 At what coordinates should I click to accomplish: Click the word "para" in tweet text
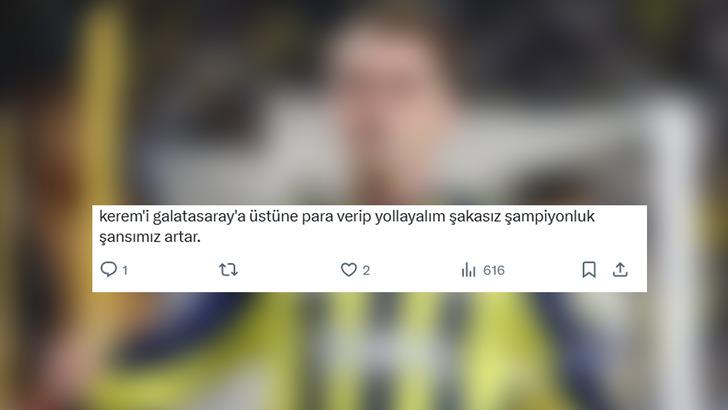[x=318, y=217]
